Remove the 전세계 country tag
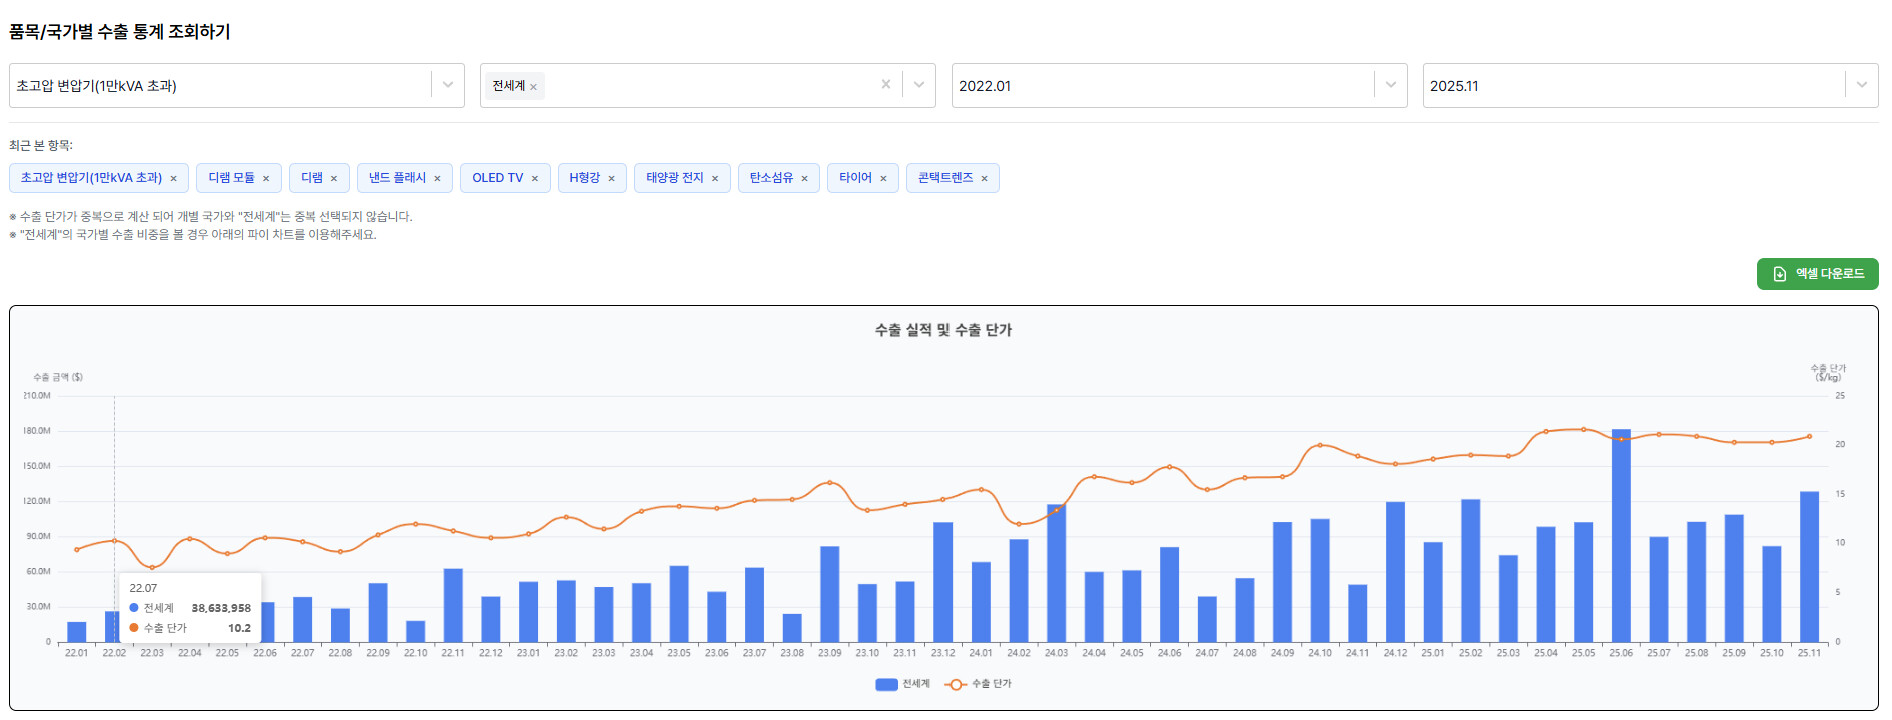The image size is (1892, 720). click(534, 87)
